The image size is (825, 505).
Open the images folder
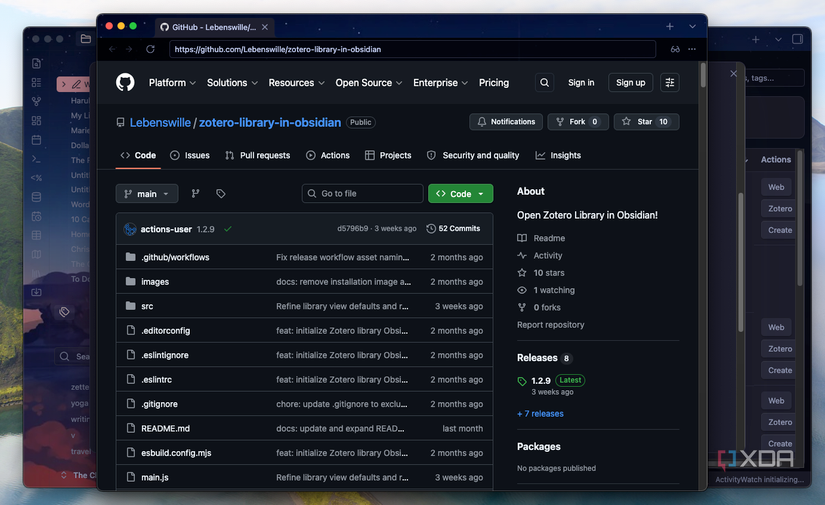click(155, 282)
